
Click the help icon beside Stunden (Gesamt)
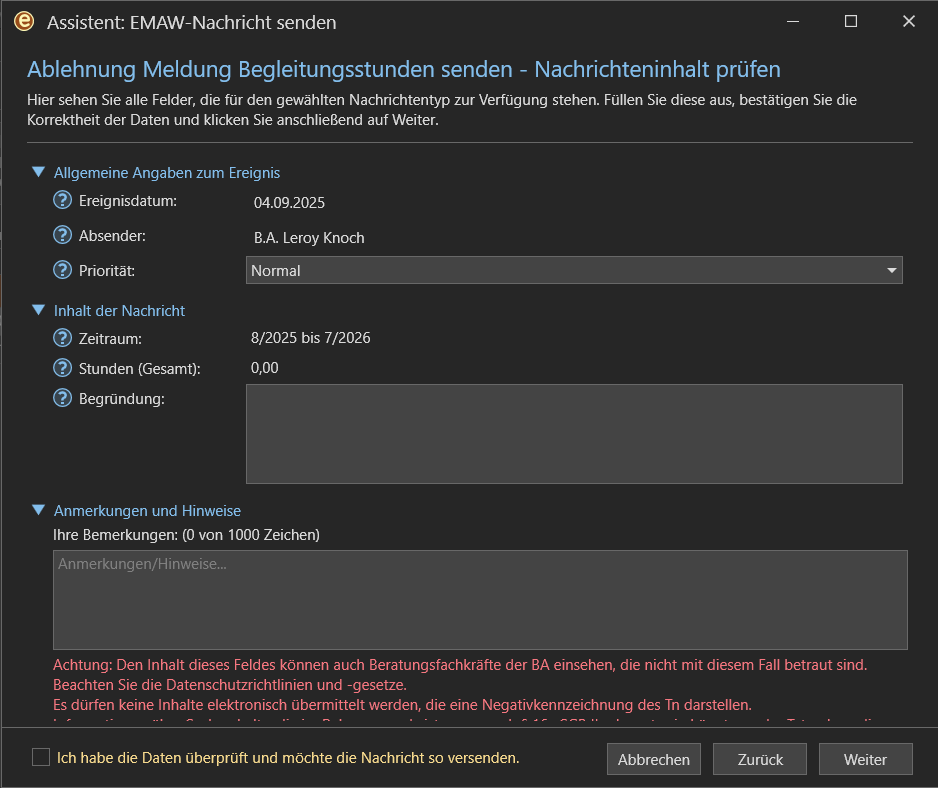62,368
